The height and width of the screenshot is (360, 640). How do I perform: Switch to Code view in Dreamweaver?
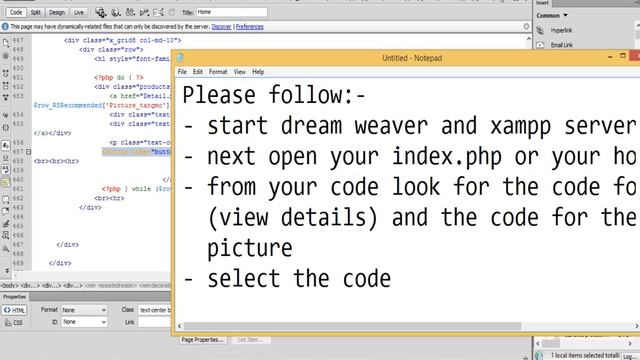tap(16, 12)
